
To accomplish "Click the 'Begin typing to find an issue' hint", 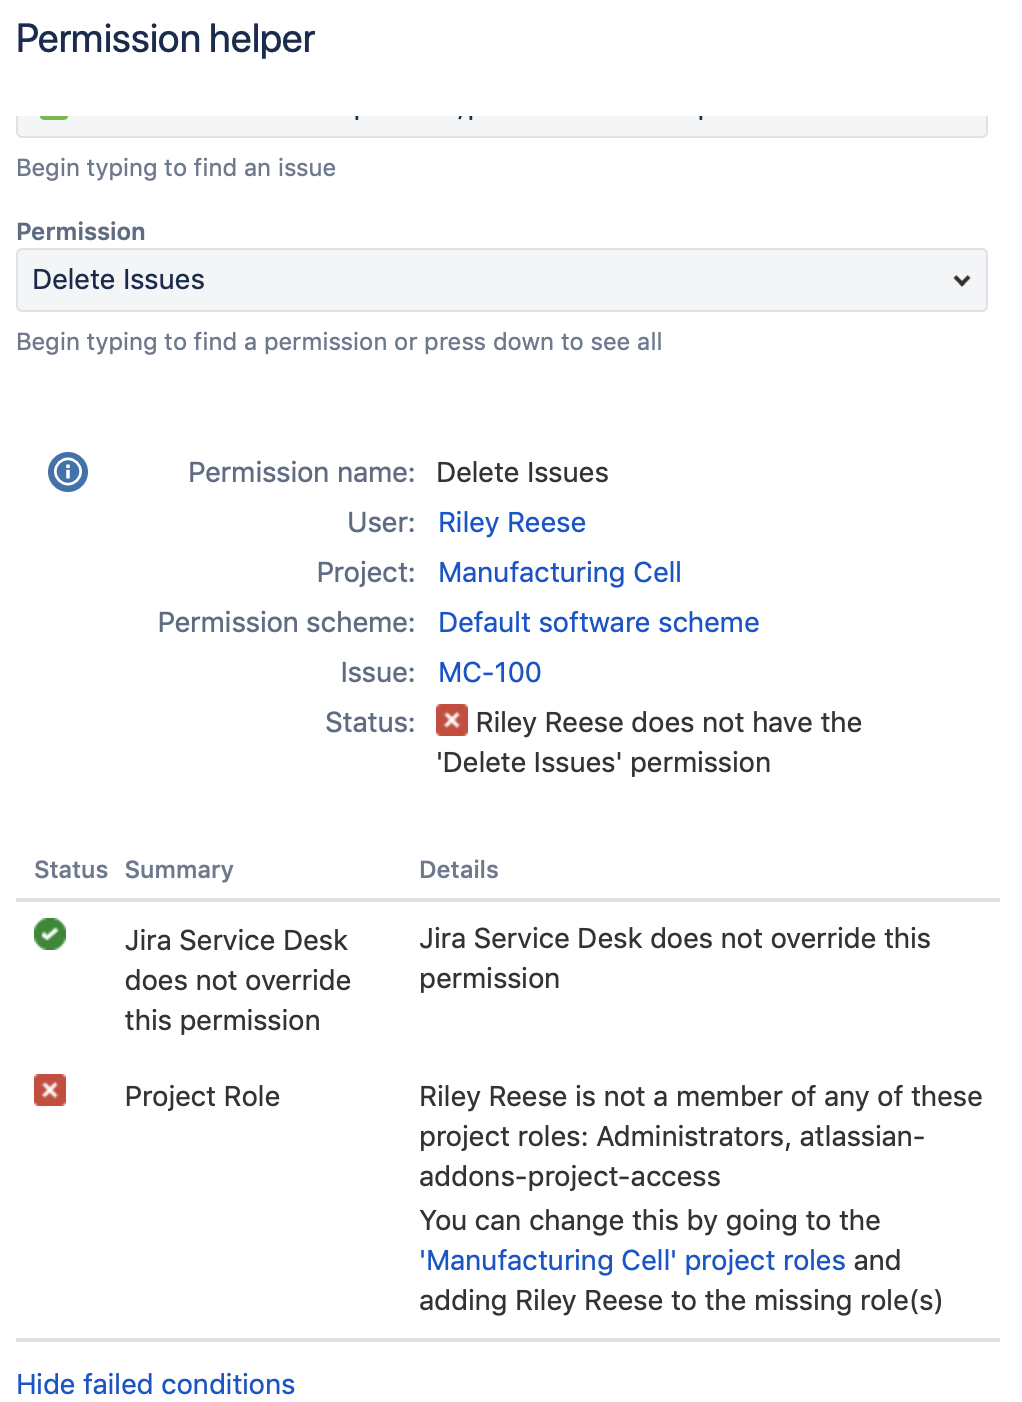I will click(x=176, y=167).
